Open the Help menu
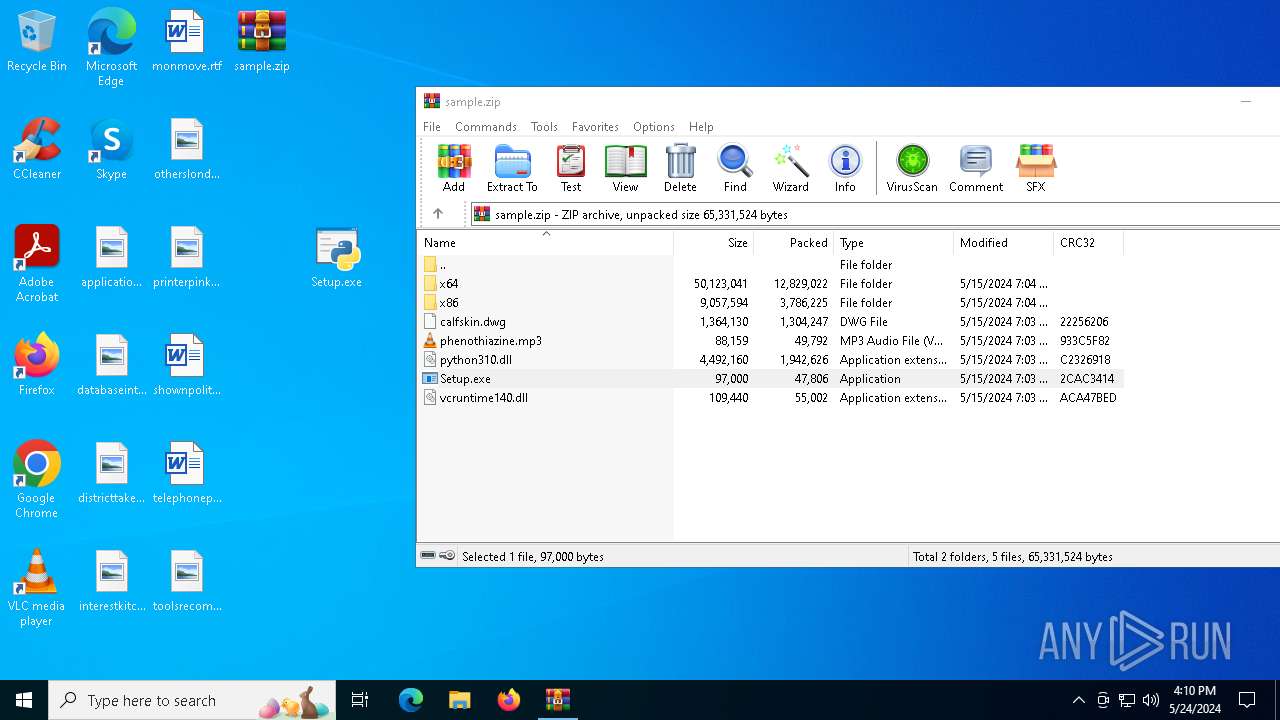 (x=701, y=127)
